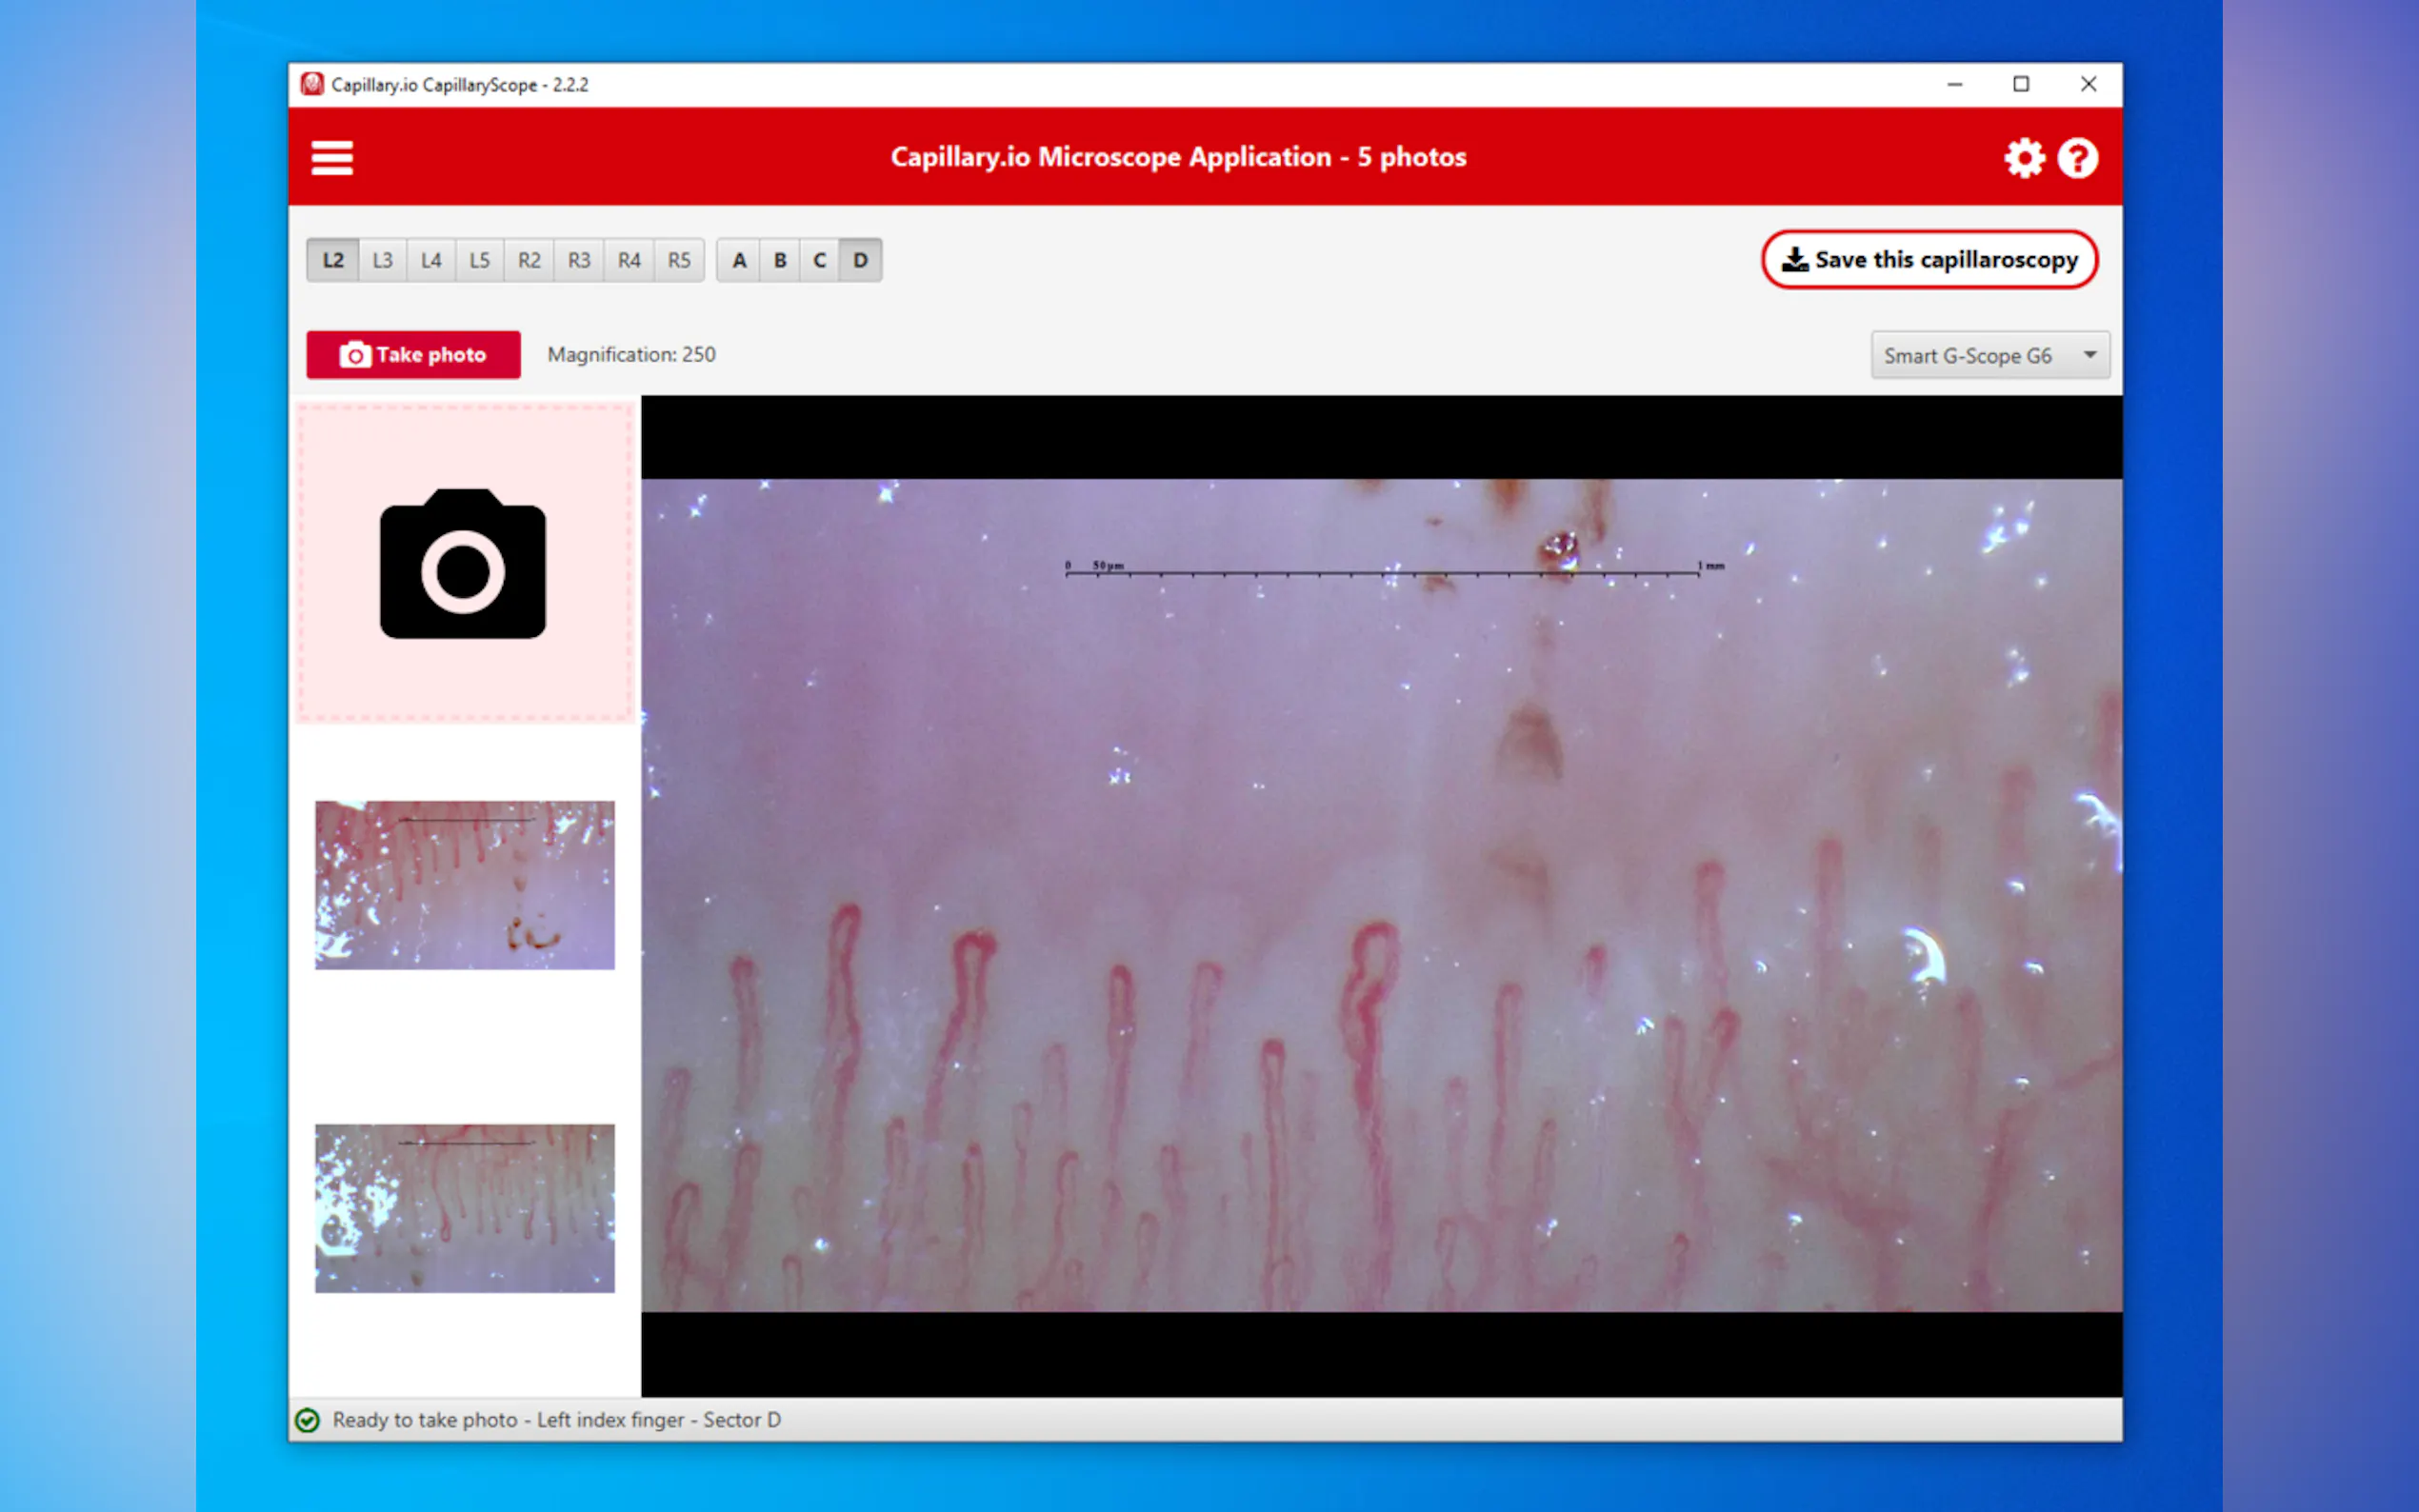Click on the live microscope image view
Image resolution: width=2419 pixels, height=1512 pixels.
[x=1381, y=895]
